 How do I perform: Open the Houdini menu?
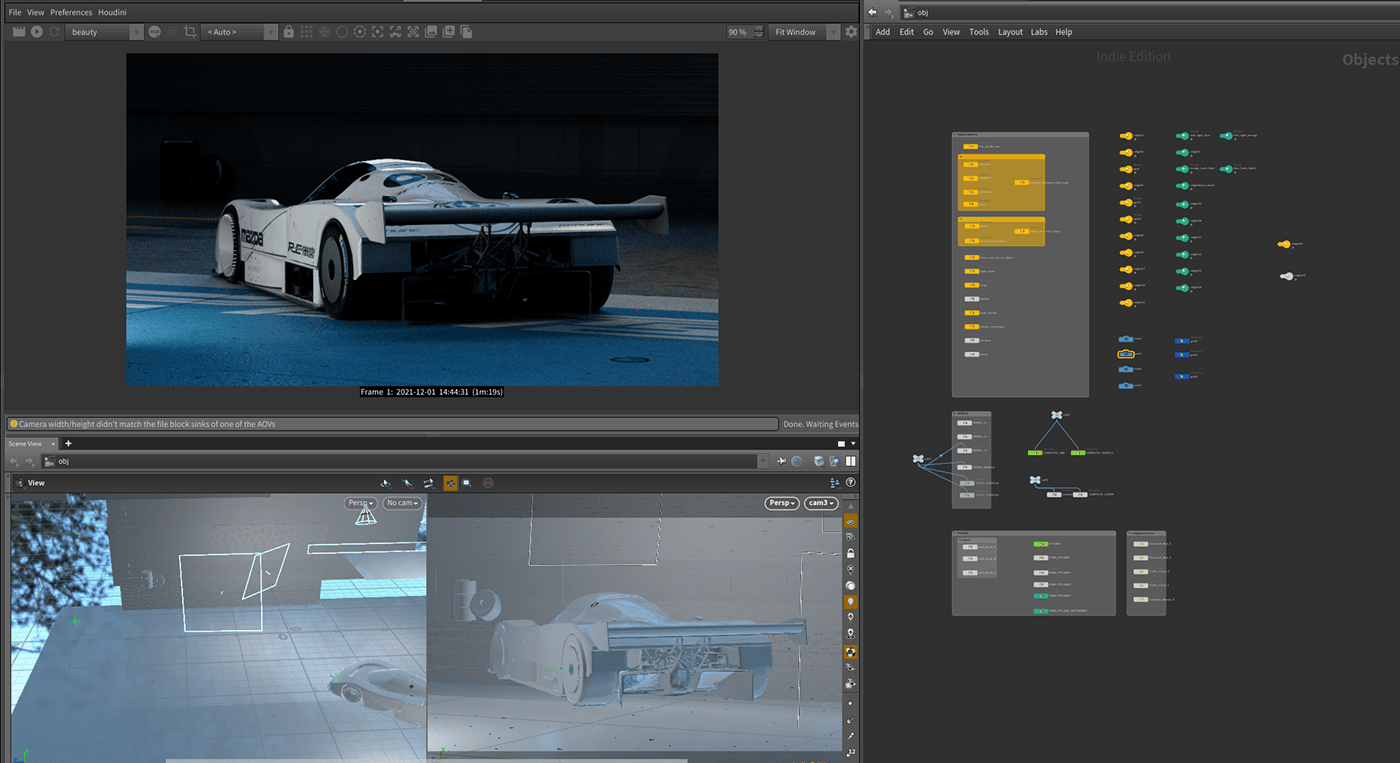(112, 12)
